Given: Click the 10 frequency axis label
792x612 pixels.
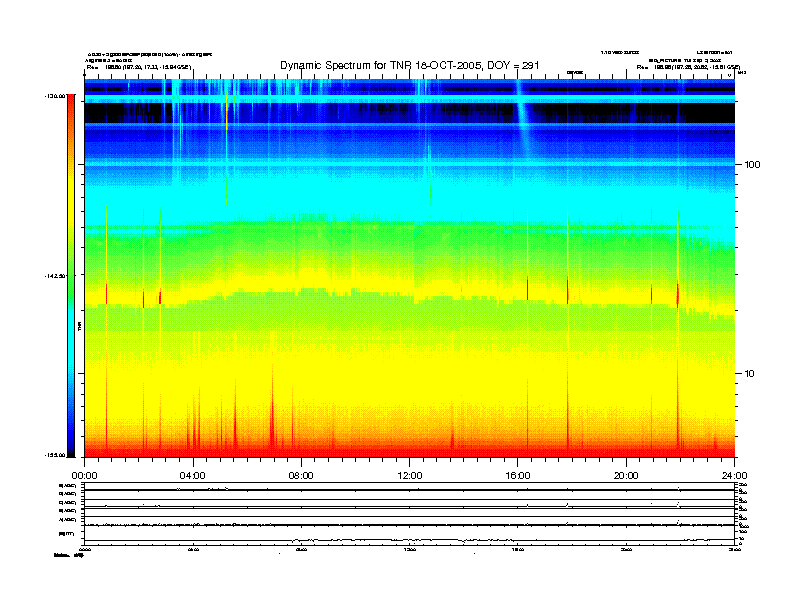Looking at the screenshot, I should [750, 374].
